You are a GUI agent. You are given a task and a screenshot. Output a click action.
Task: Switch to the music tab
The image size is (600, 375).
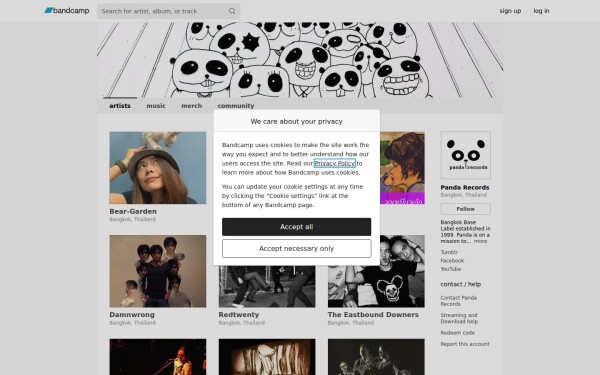point(156,106)
